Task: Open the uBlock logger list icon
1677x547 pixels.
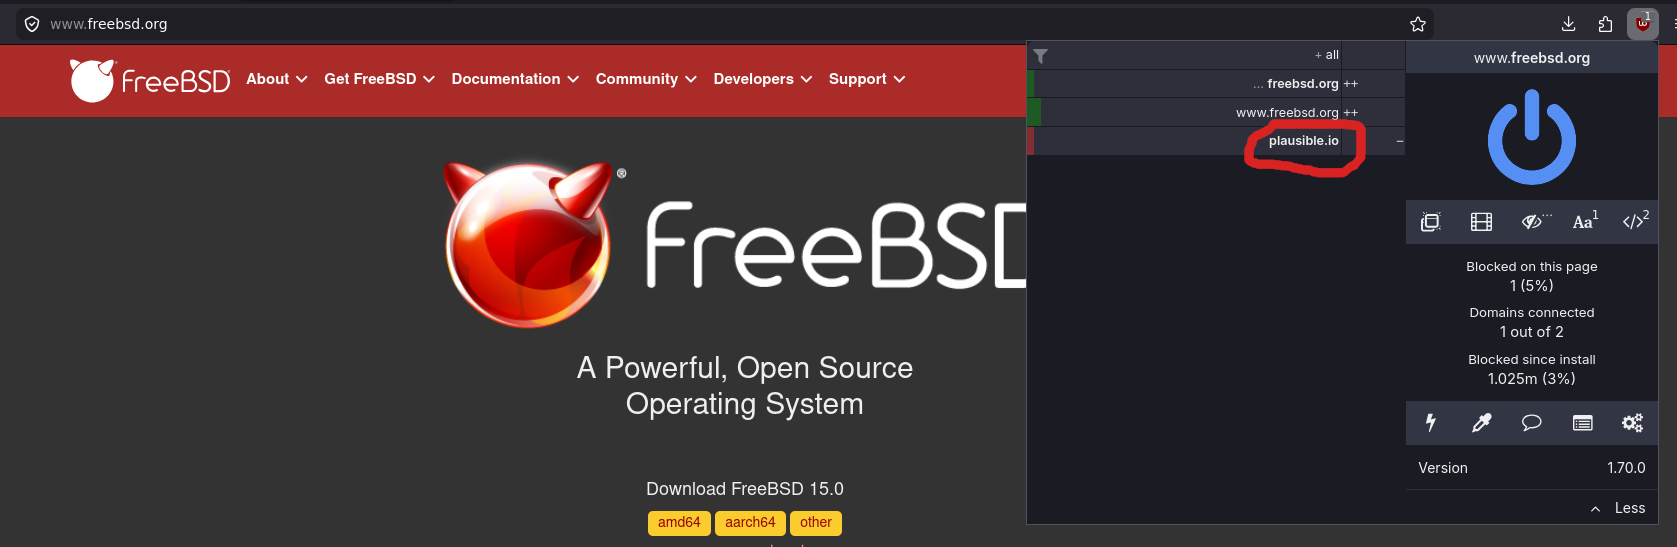Action: click(x=1582, y=423)
